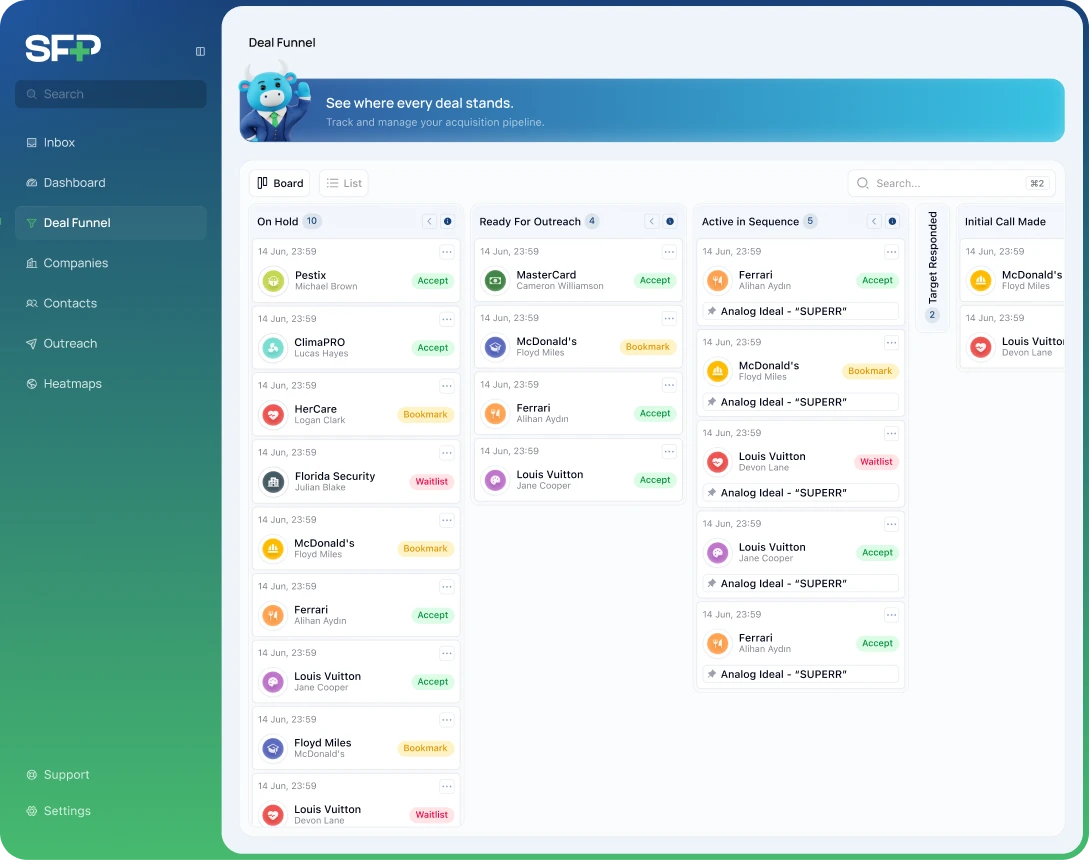Viewport: 1089px width, 860px height.
Task: Go to Outreach in the sidebar
Action: click(x=70, y=344)
